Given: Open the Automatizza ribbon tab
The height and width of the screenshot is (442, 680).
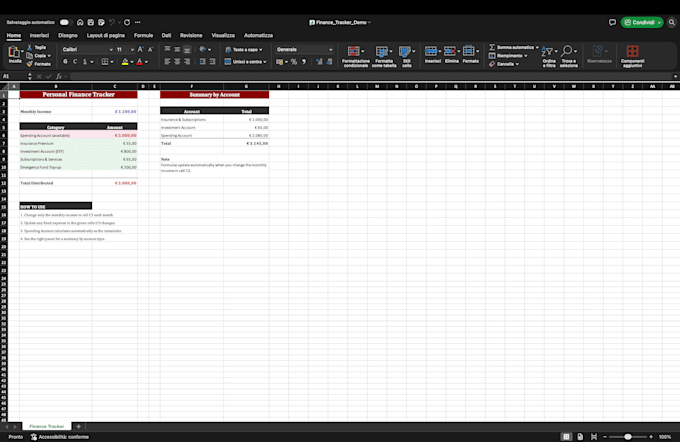Looking at the screenshot, I should pos(258,36).
